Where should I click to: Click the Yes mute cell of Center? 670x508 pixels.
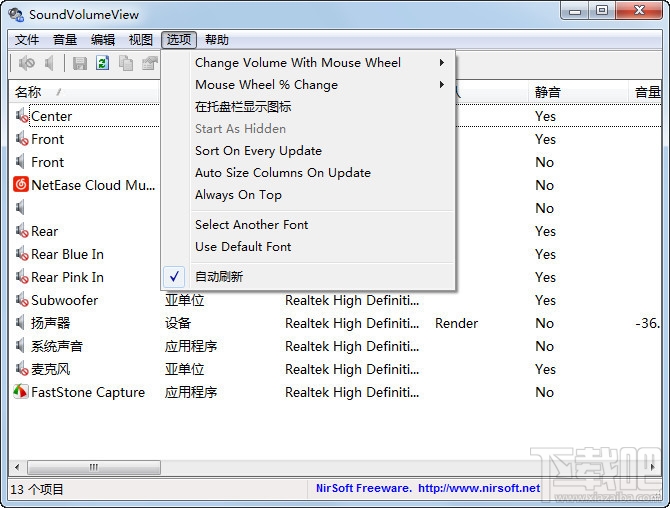(x=545, y=116)
